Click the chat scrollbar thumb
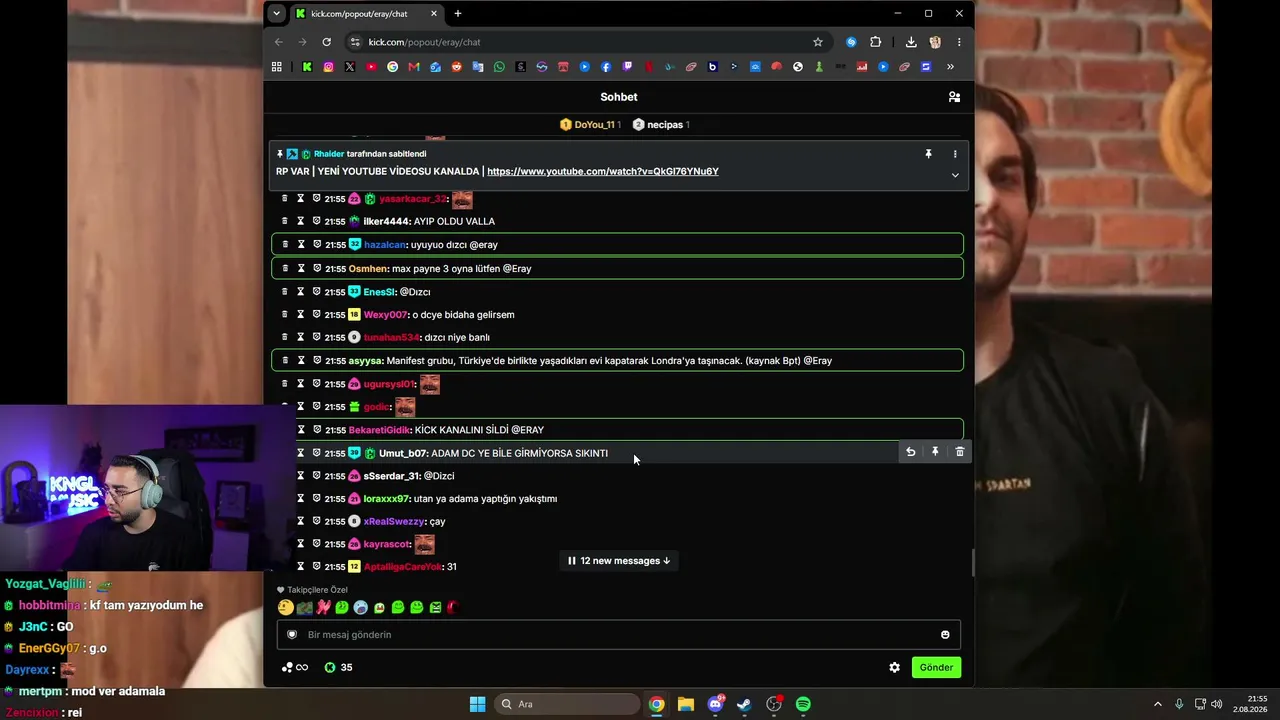Screen dimensions: 1280x720 [973, 564]
